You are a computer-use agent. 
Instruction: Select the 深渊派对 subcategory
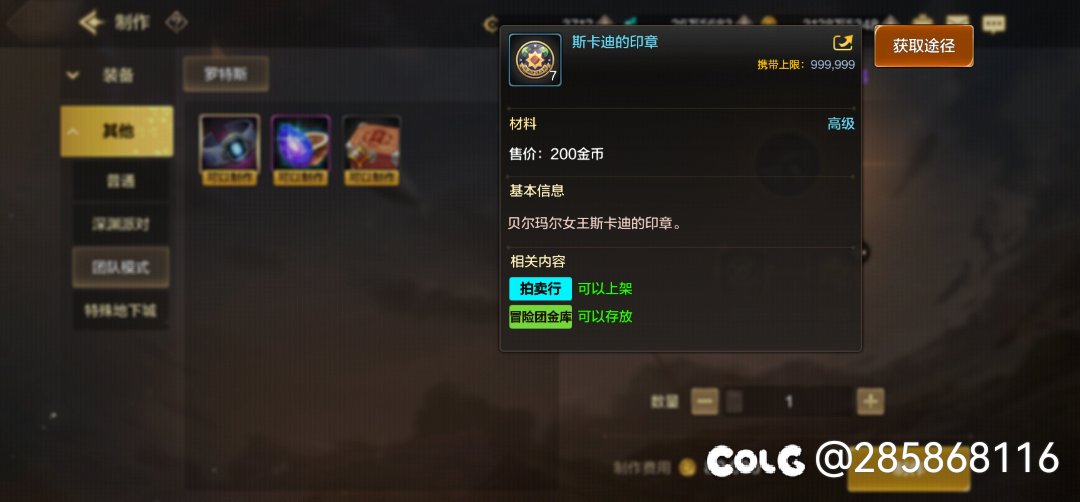(x=121, y=224)
